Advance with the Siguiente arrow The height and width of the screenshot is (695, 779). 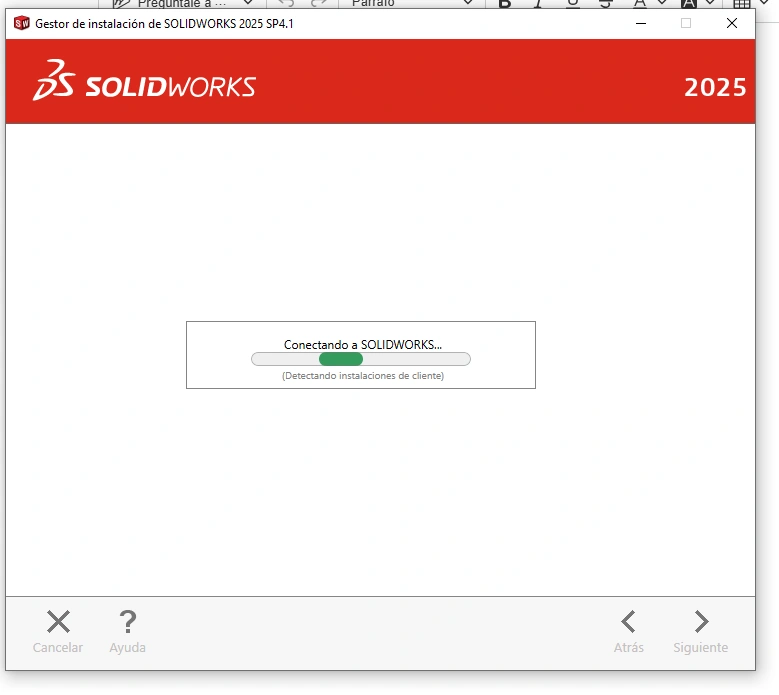(701, 621)
